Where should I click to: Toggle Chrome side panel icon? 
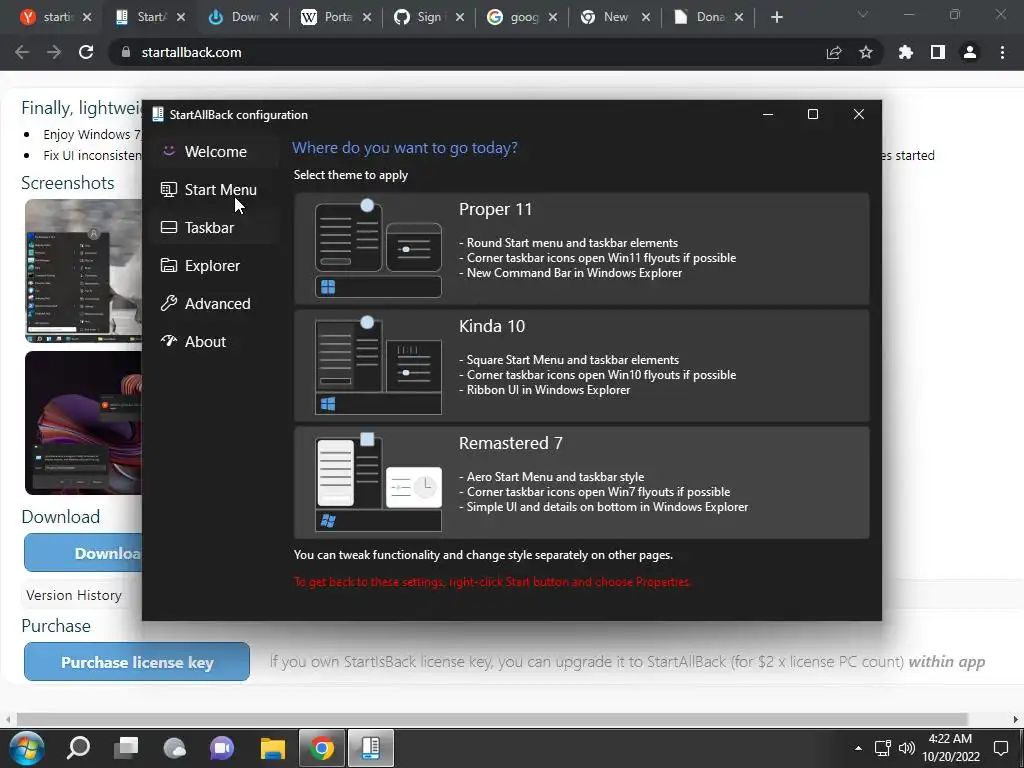[938, 52]
